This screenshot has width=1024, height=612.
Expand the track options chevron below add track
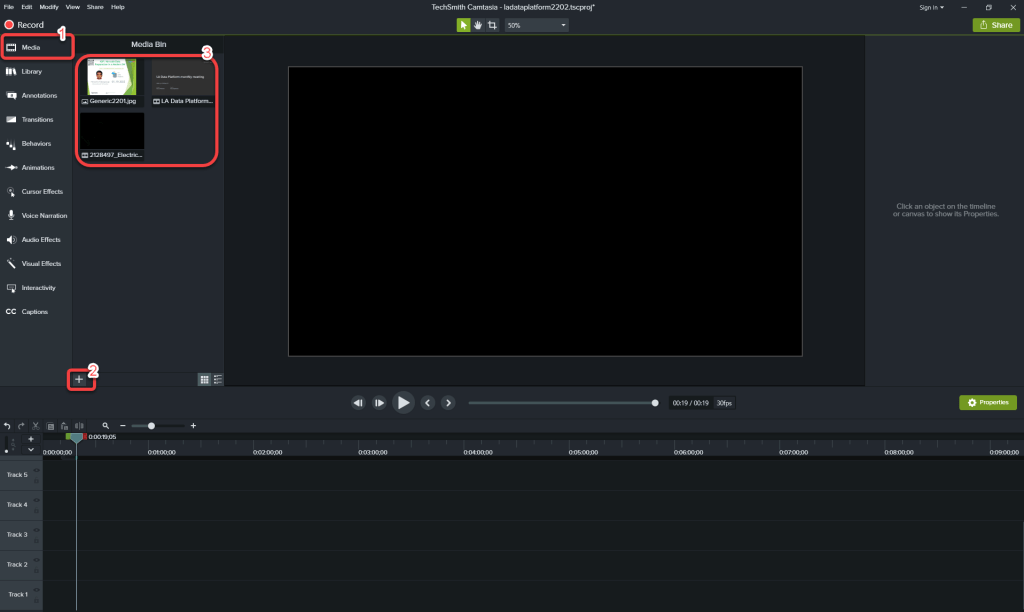point(31,450)
